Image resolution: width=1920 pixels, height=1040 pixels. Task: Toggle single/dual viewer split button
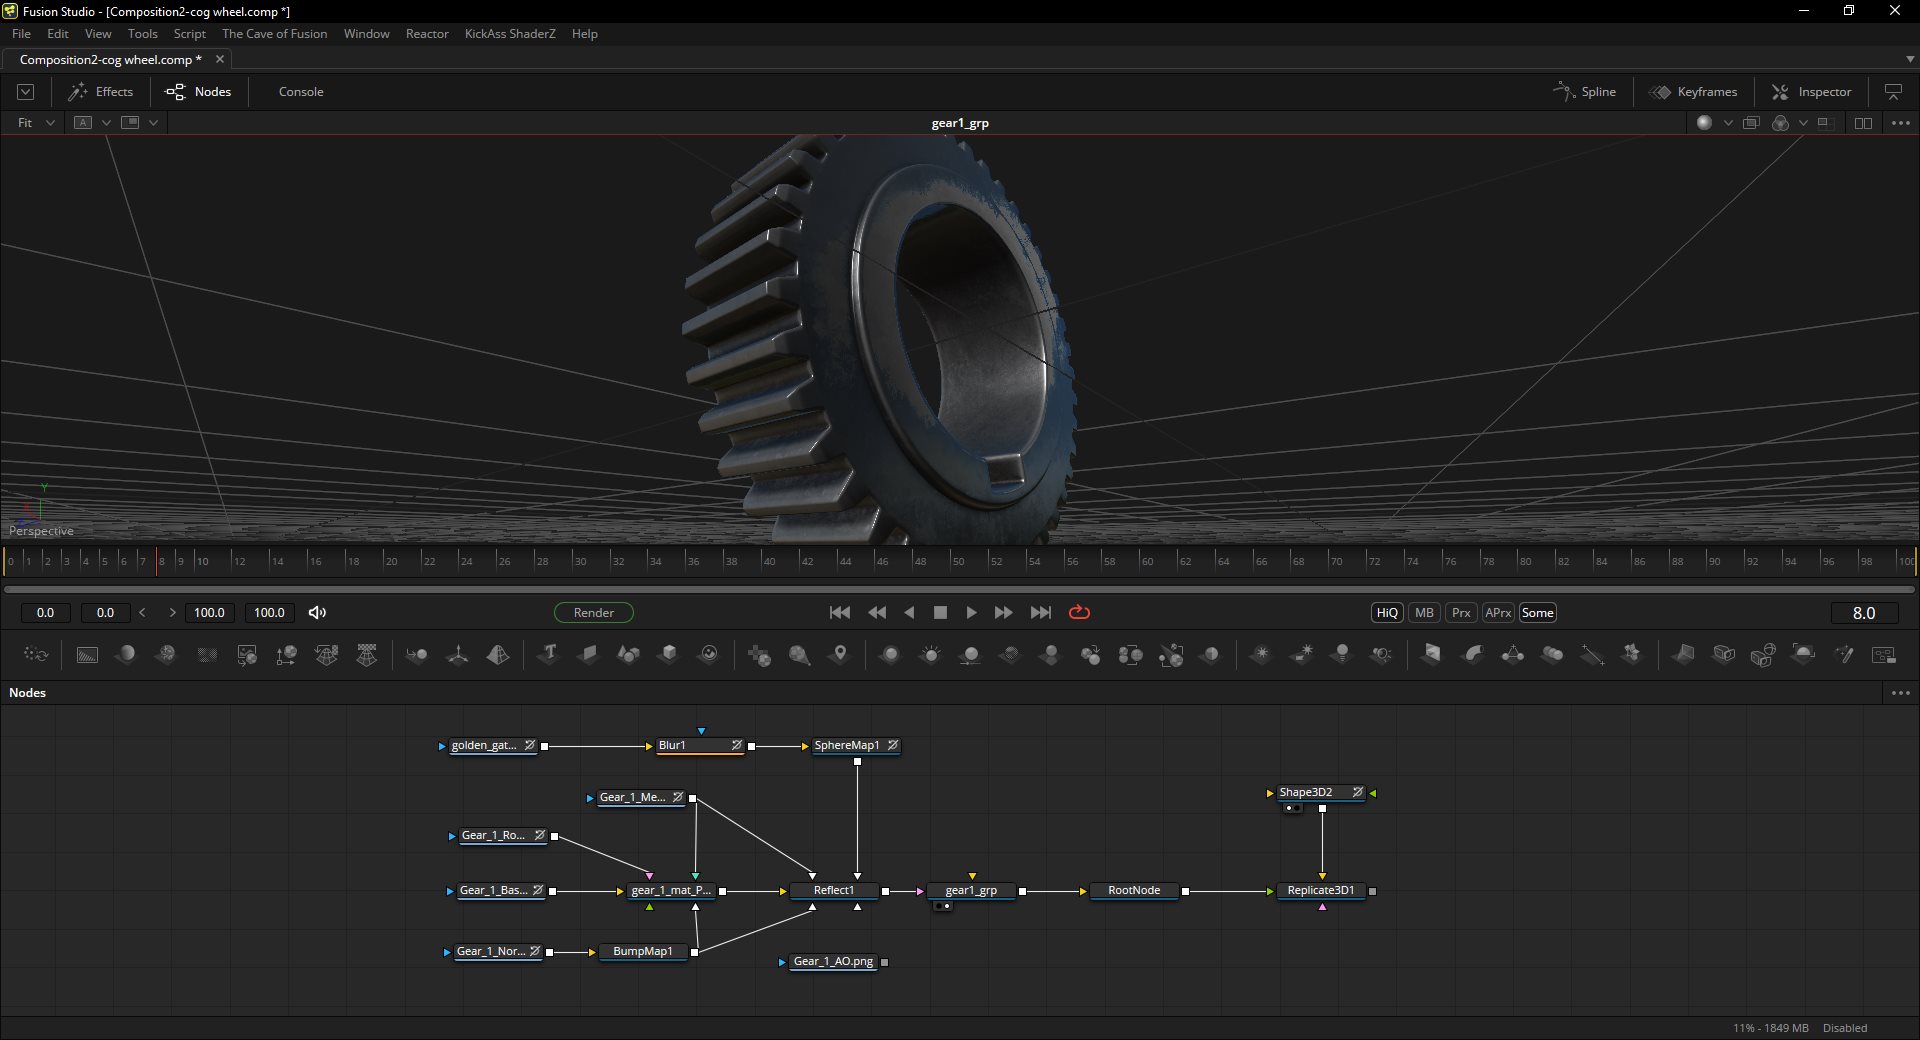(1863, 122)
